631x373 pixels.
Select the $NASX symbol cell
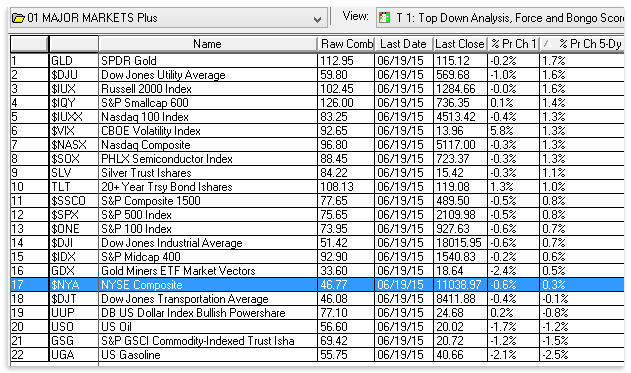point(74,145)
